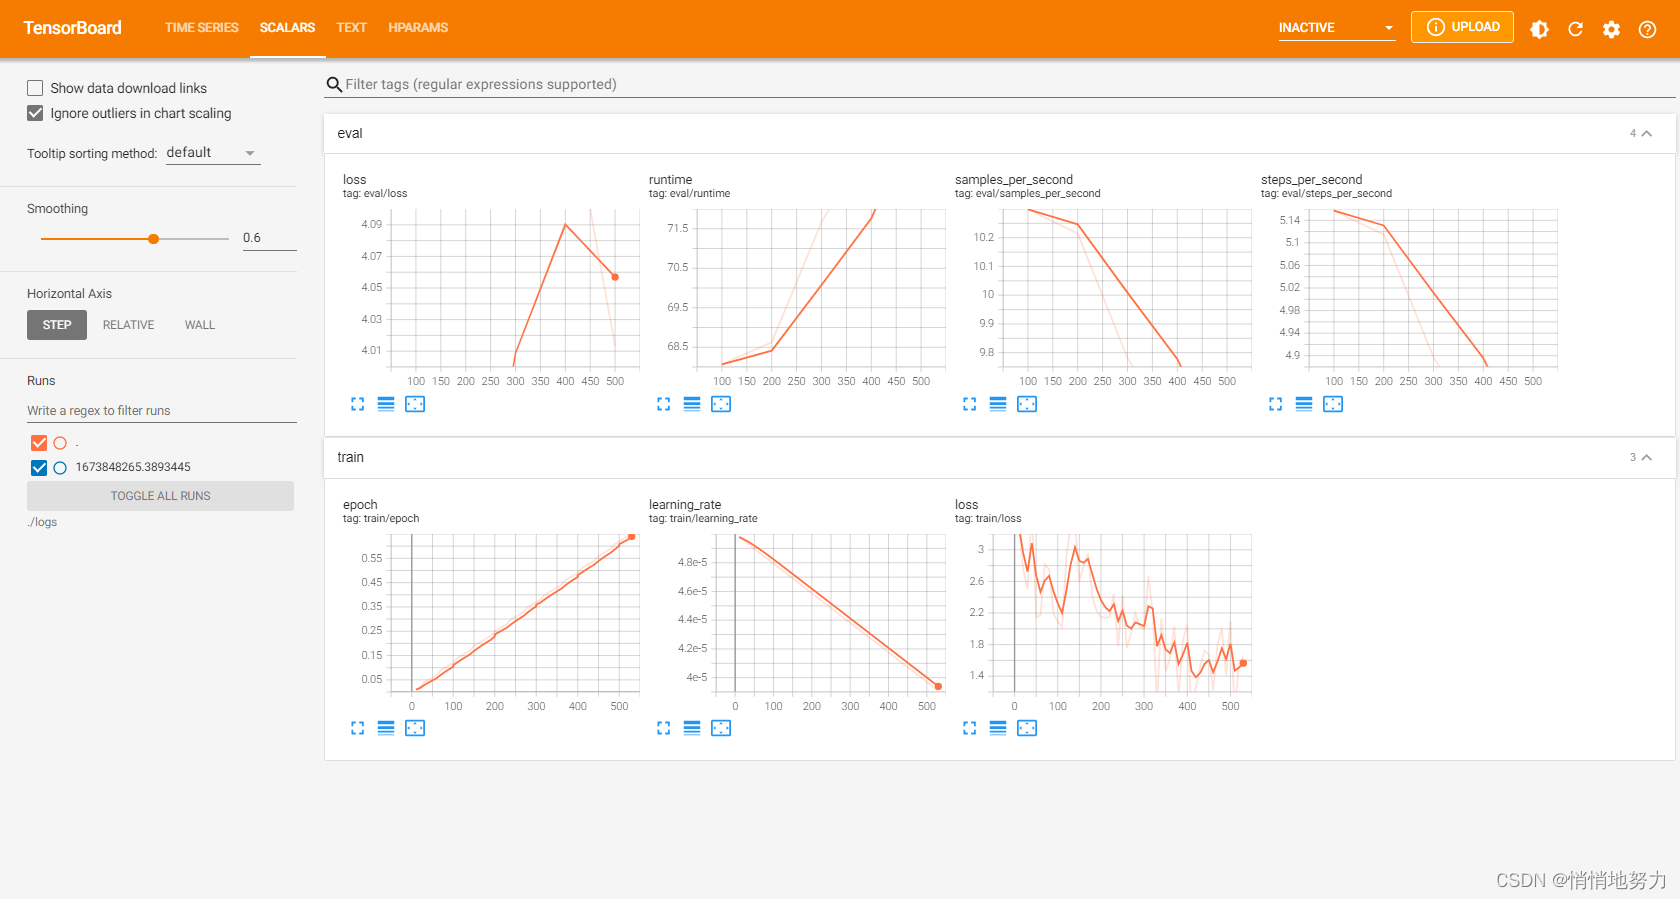This screenshot has width=1680, height=899.
Task: Toggle the 1673848265.3893445 run checkbox
Action: pos(39,468)
